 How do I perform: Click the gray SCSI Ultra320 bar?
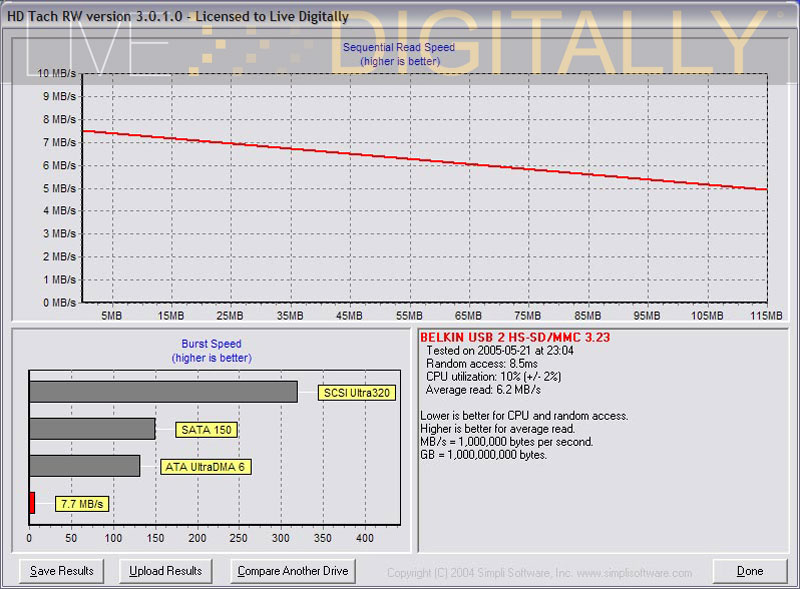(x=163, y=391)
